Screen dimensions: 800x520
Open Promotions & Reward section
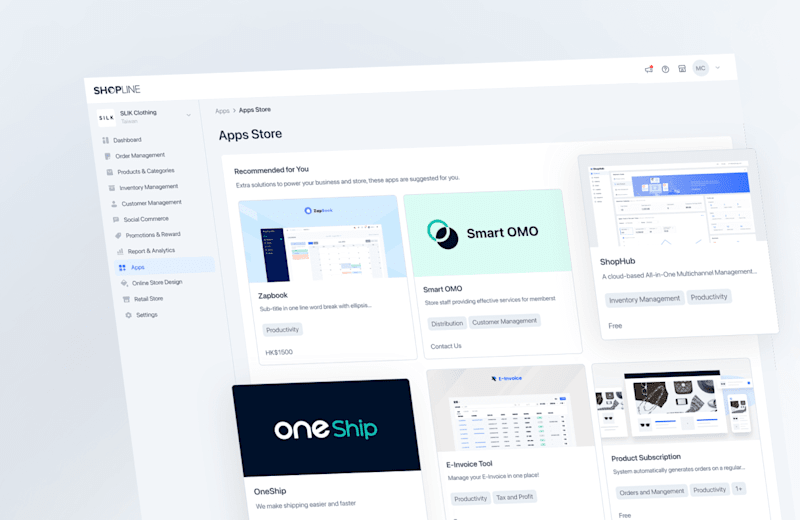[x=153, y=235]
